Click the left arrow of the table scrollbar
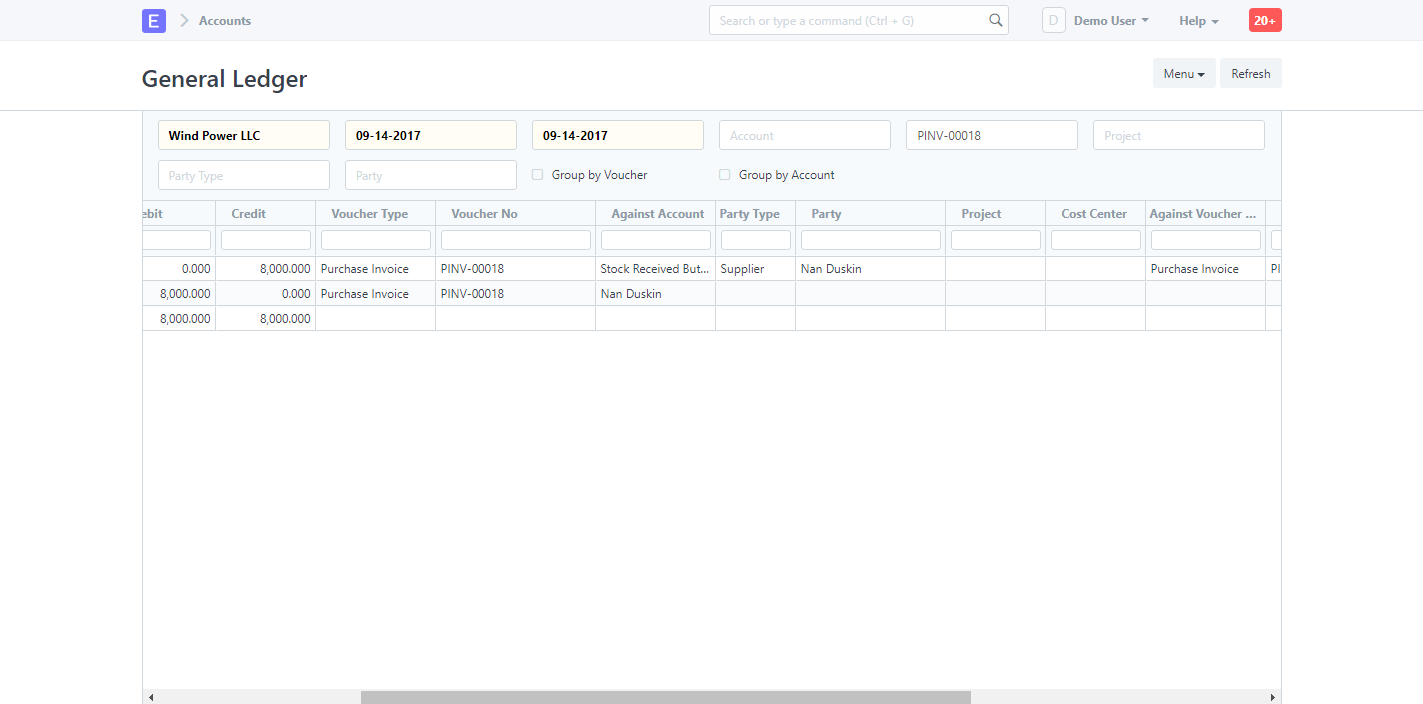Image resolution: width=1423 pixels, height=704 pixels. (x=151, y=696)
